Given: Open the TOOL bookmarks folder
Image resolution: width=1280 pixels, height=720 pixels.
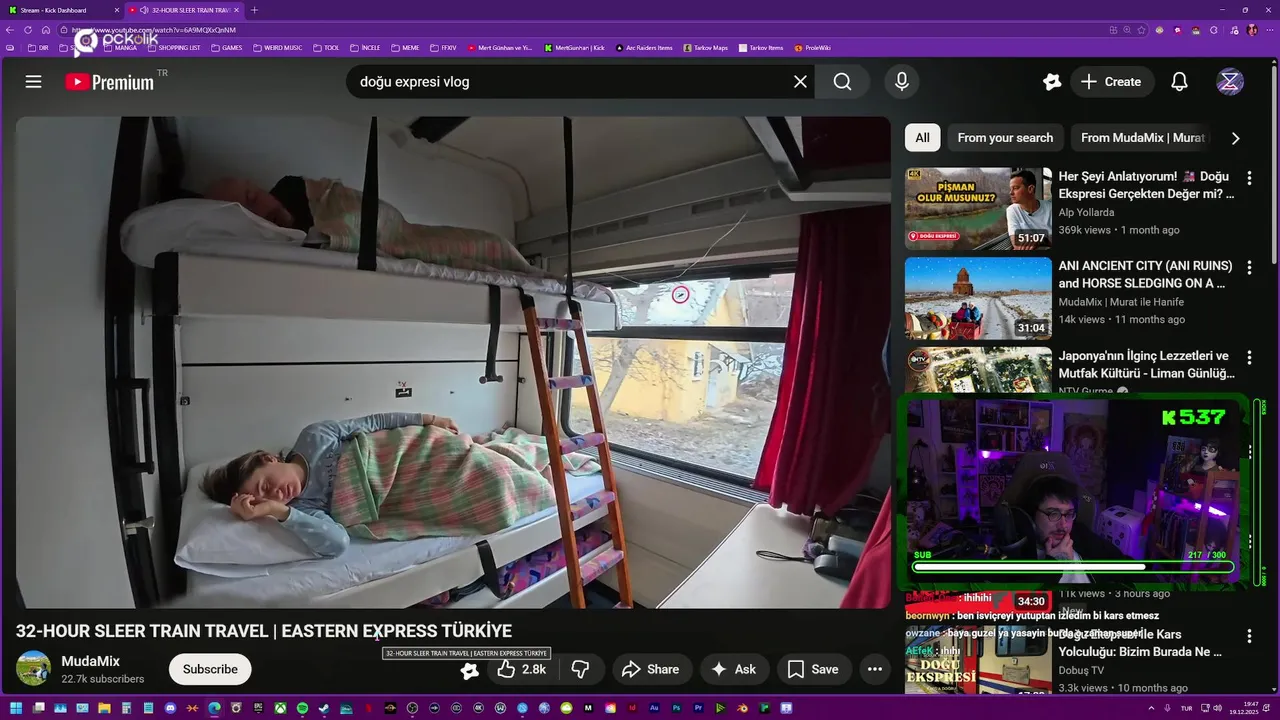Looking at the screenshot, I should click(327, 48).
